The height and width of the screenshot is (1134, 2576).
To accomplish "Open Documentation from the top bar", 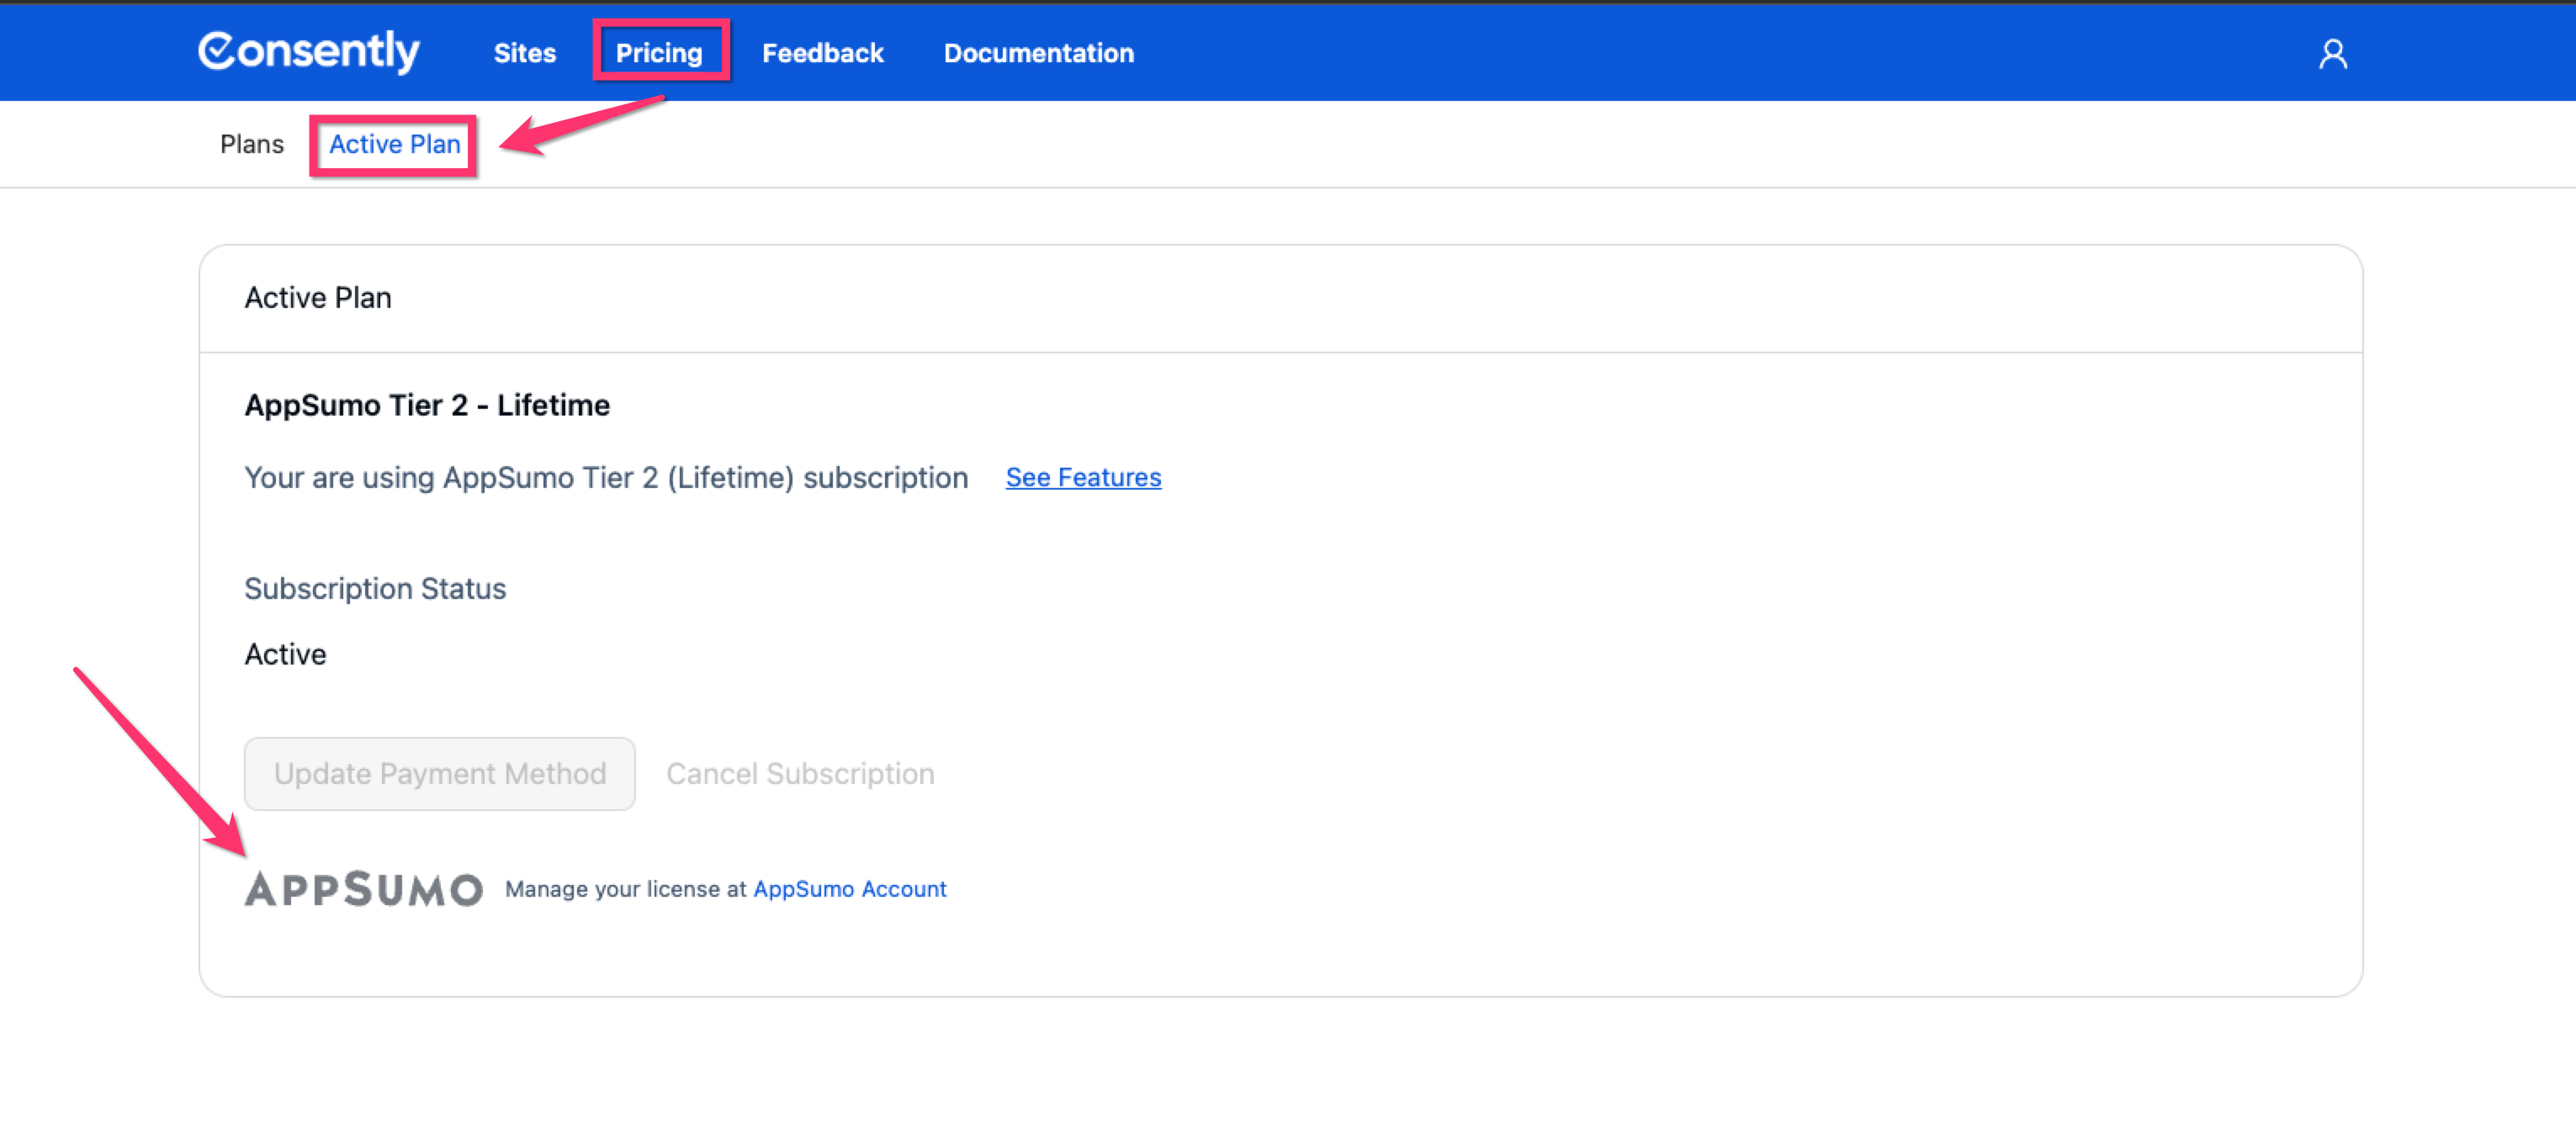I will tap(1038, 54).
